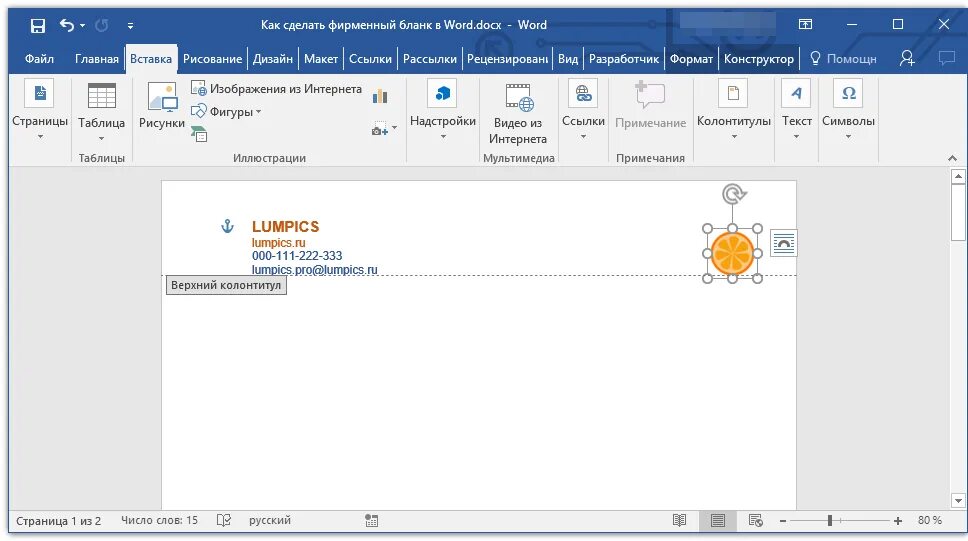968x541 pixels.
Task: Select the Формат tab
Action: coord(691,59)
